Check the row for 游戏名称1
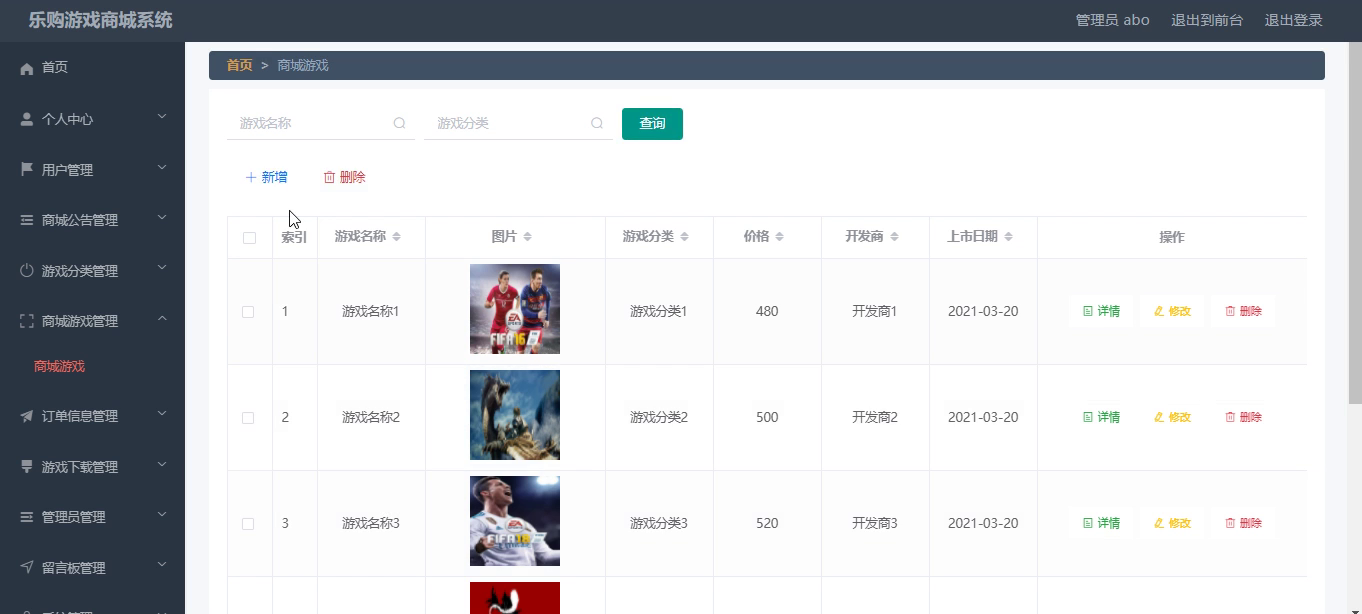 pos(248,312)
